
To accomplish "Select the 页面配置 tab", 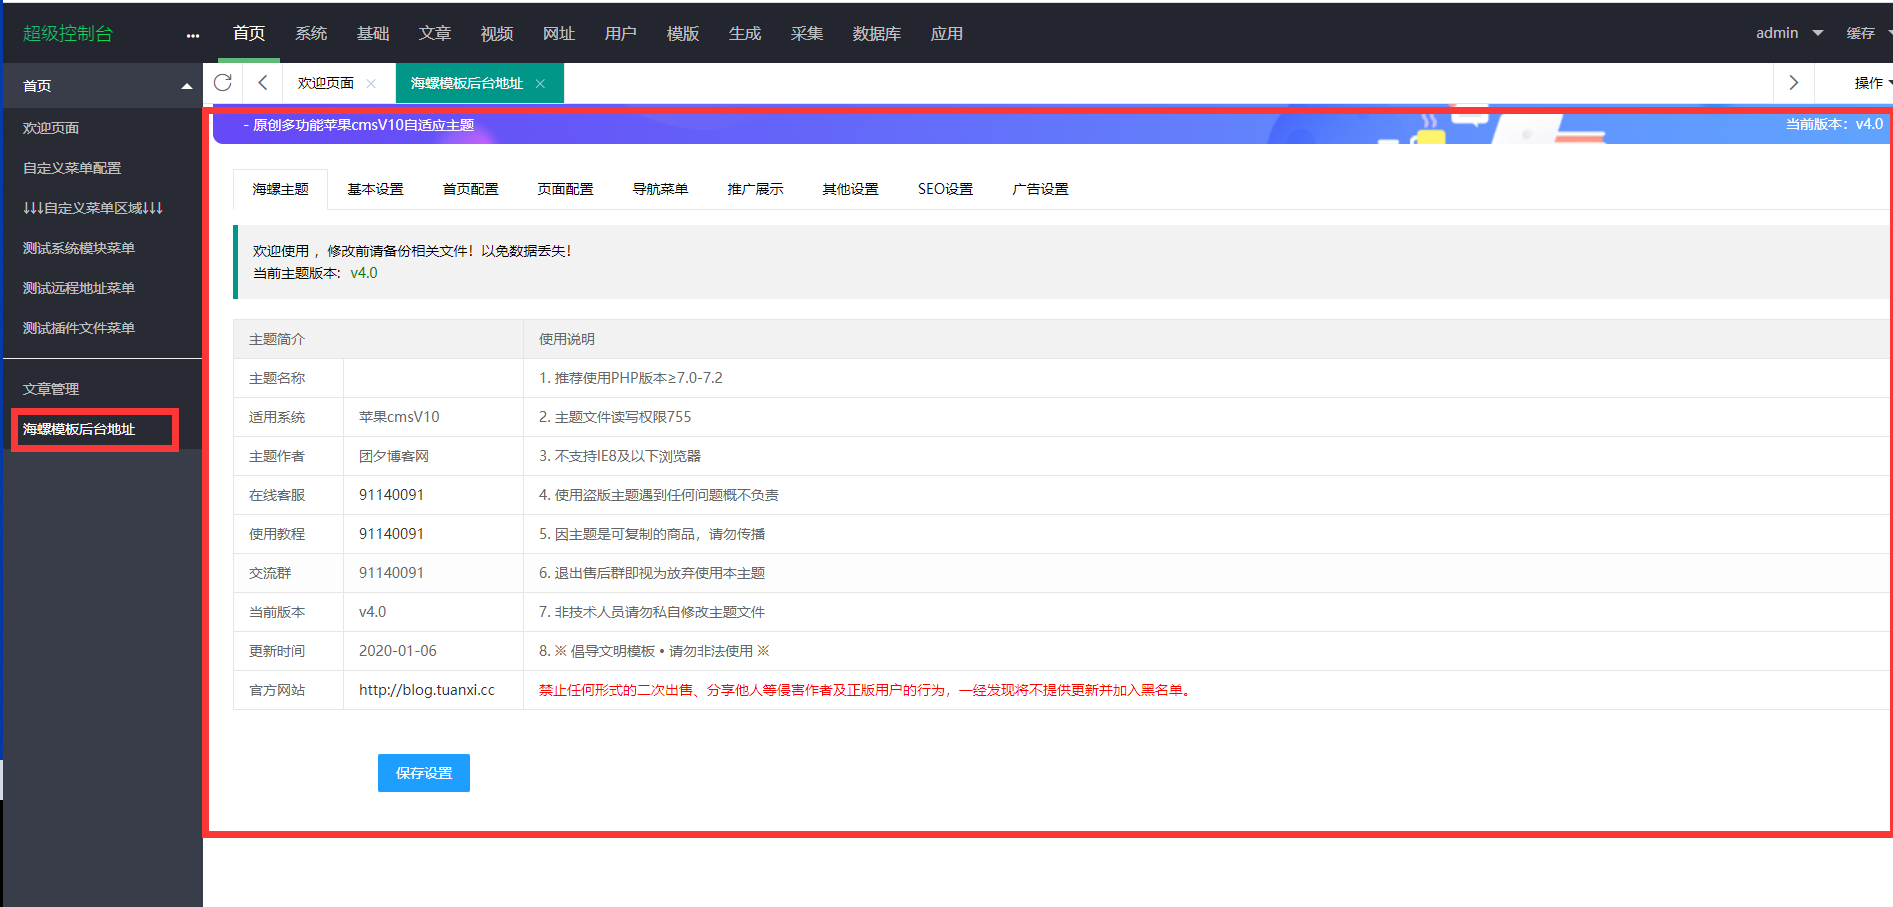I will [x=566, y=189].
